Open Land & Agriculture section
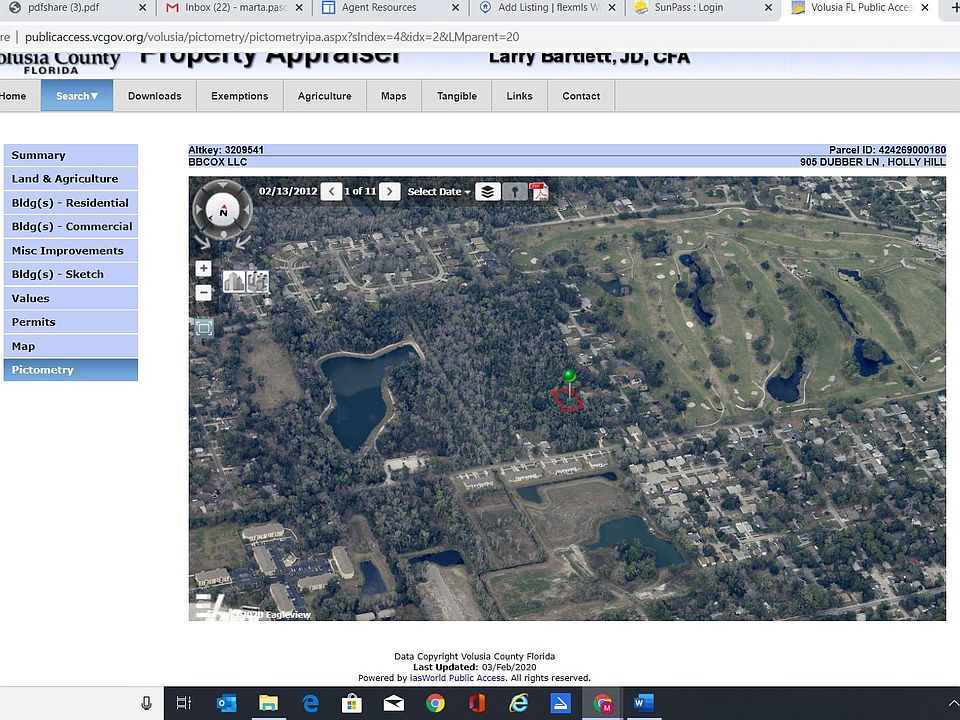The width and height of the screenshot is (960, 720). (x=70, y=179)
